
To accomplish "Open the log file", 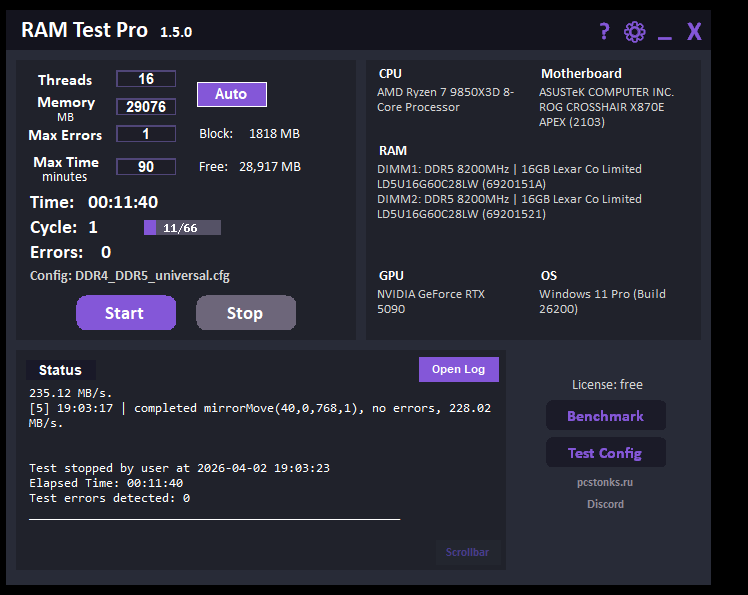I will (458, 369).
